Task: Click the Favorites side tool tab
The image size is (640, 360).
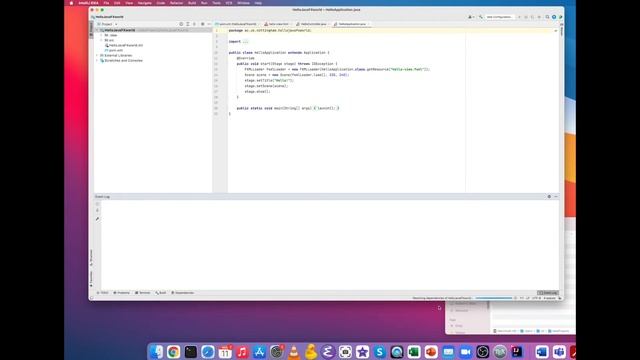Action: [x=91, y=278]
